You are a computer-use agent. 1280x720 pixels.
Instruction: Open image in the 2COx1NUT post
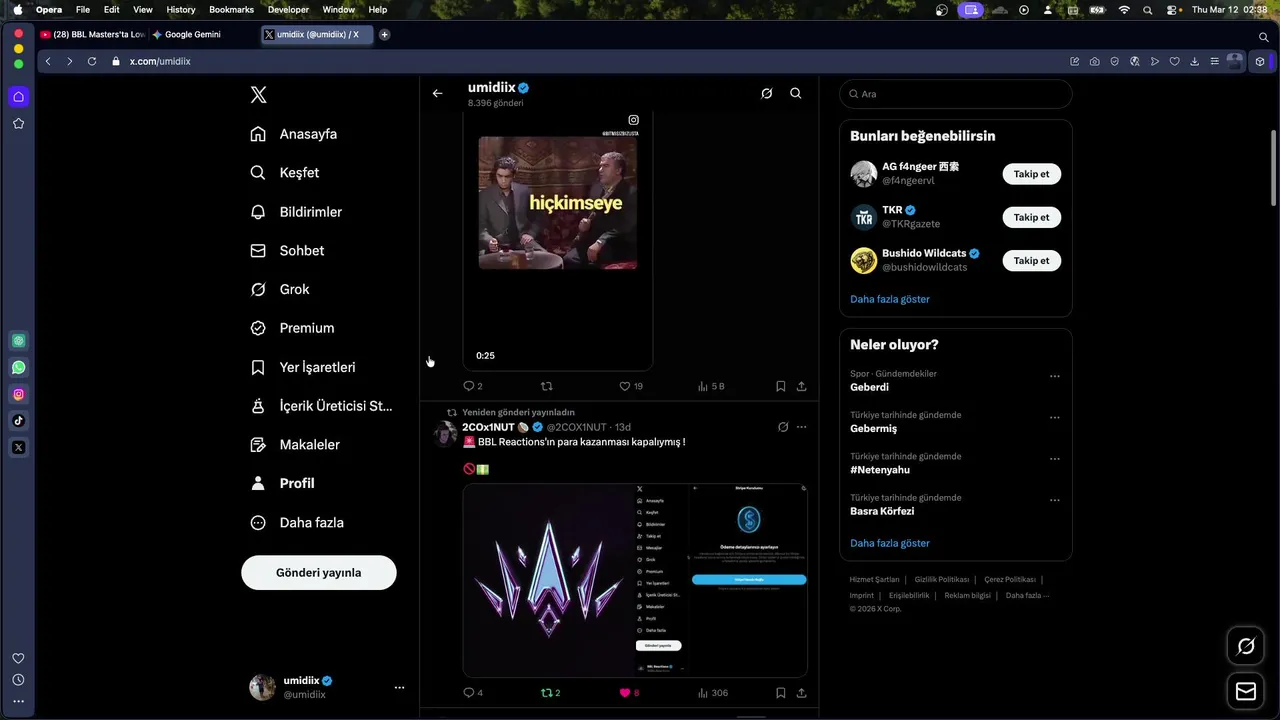635,581
